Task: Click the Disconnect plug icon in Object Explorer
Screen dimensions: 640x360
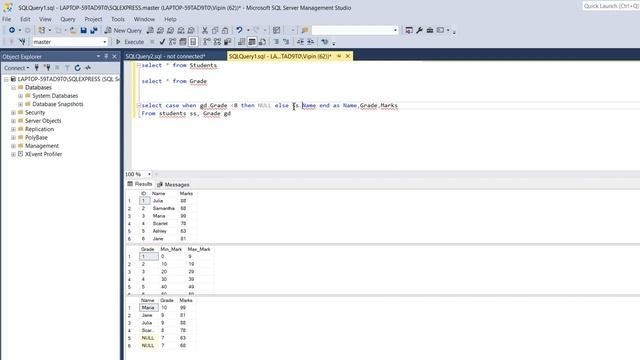Action: [x=47, y=68]
